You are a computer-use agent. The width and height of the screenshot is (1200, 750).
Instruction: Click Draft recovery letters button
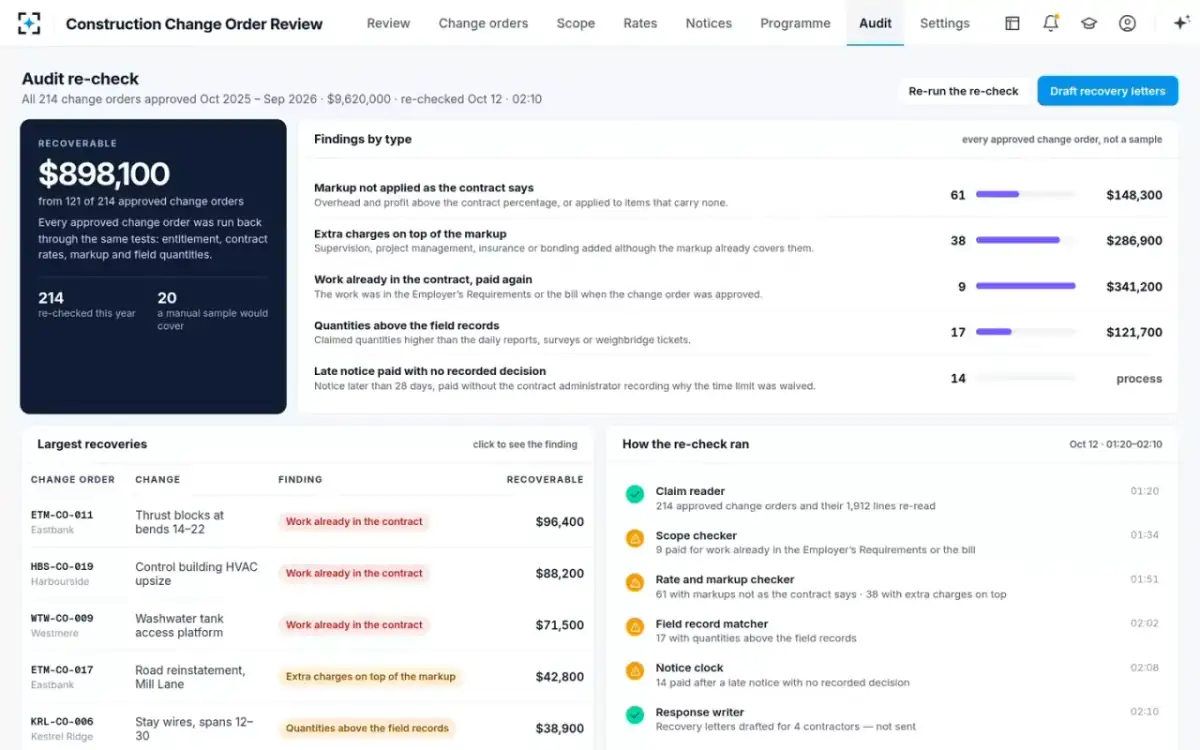pos(1107,91)
